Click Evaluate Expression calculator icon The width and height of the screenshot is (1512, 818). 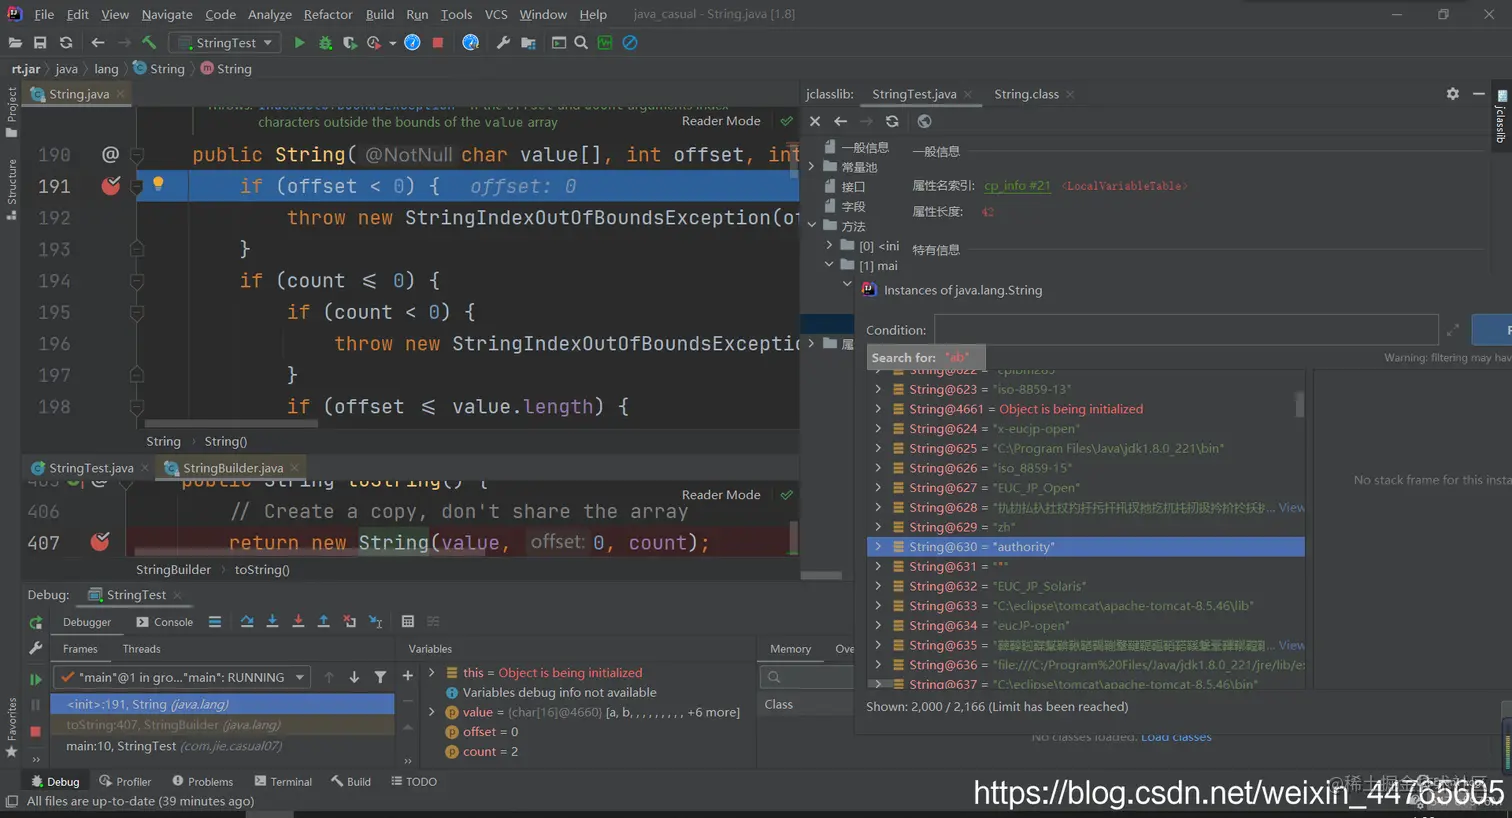point(408,622)
